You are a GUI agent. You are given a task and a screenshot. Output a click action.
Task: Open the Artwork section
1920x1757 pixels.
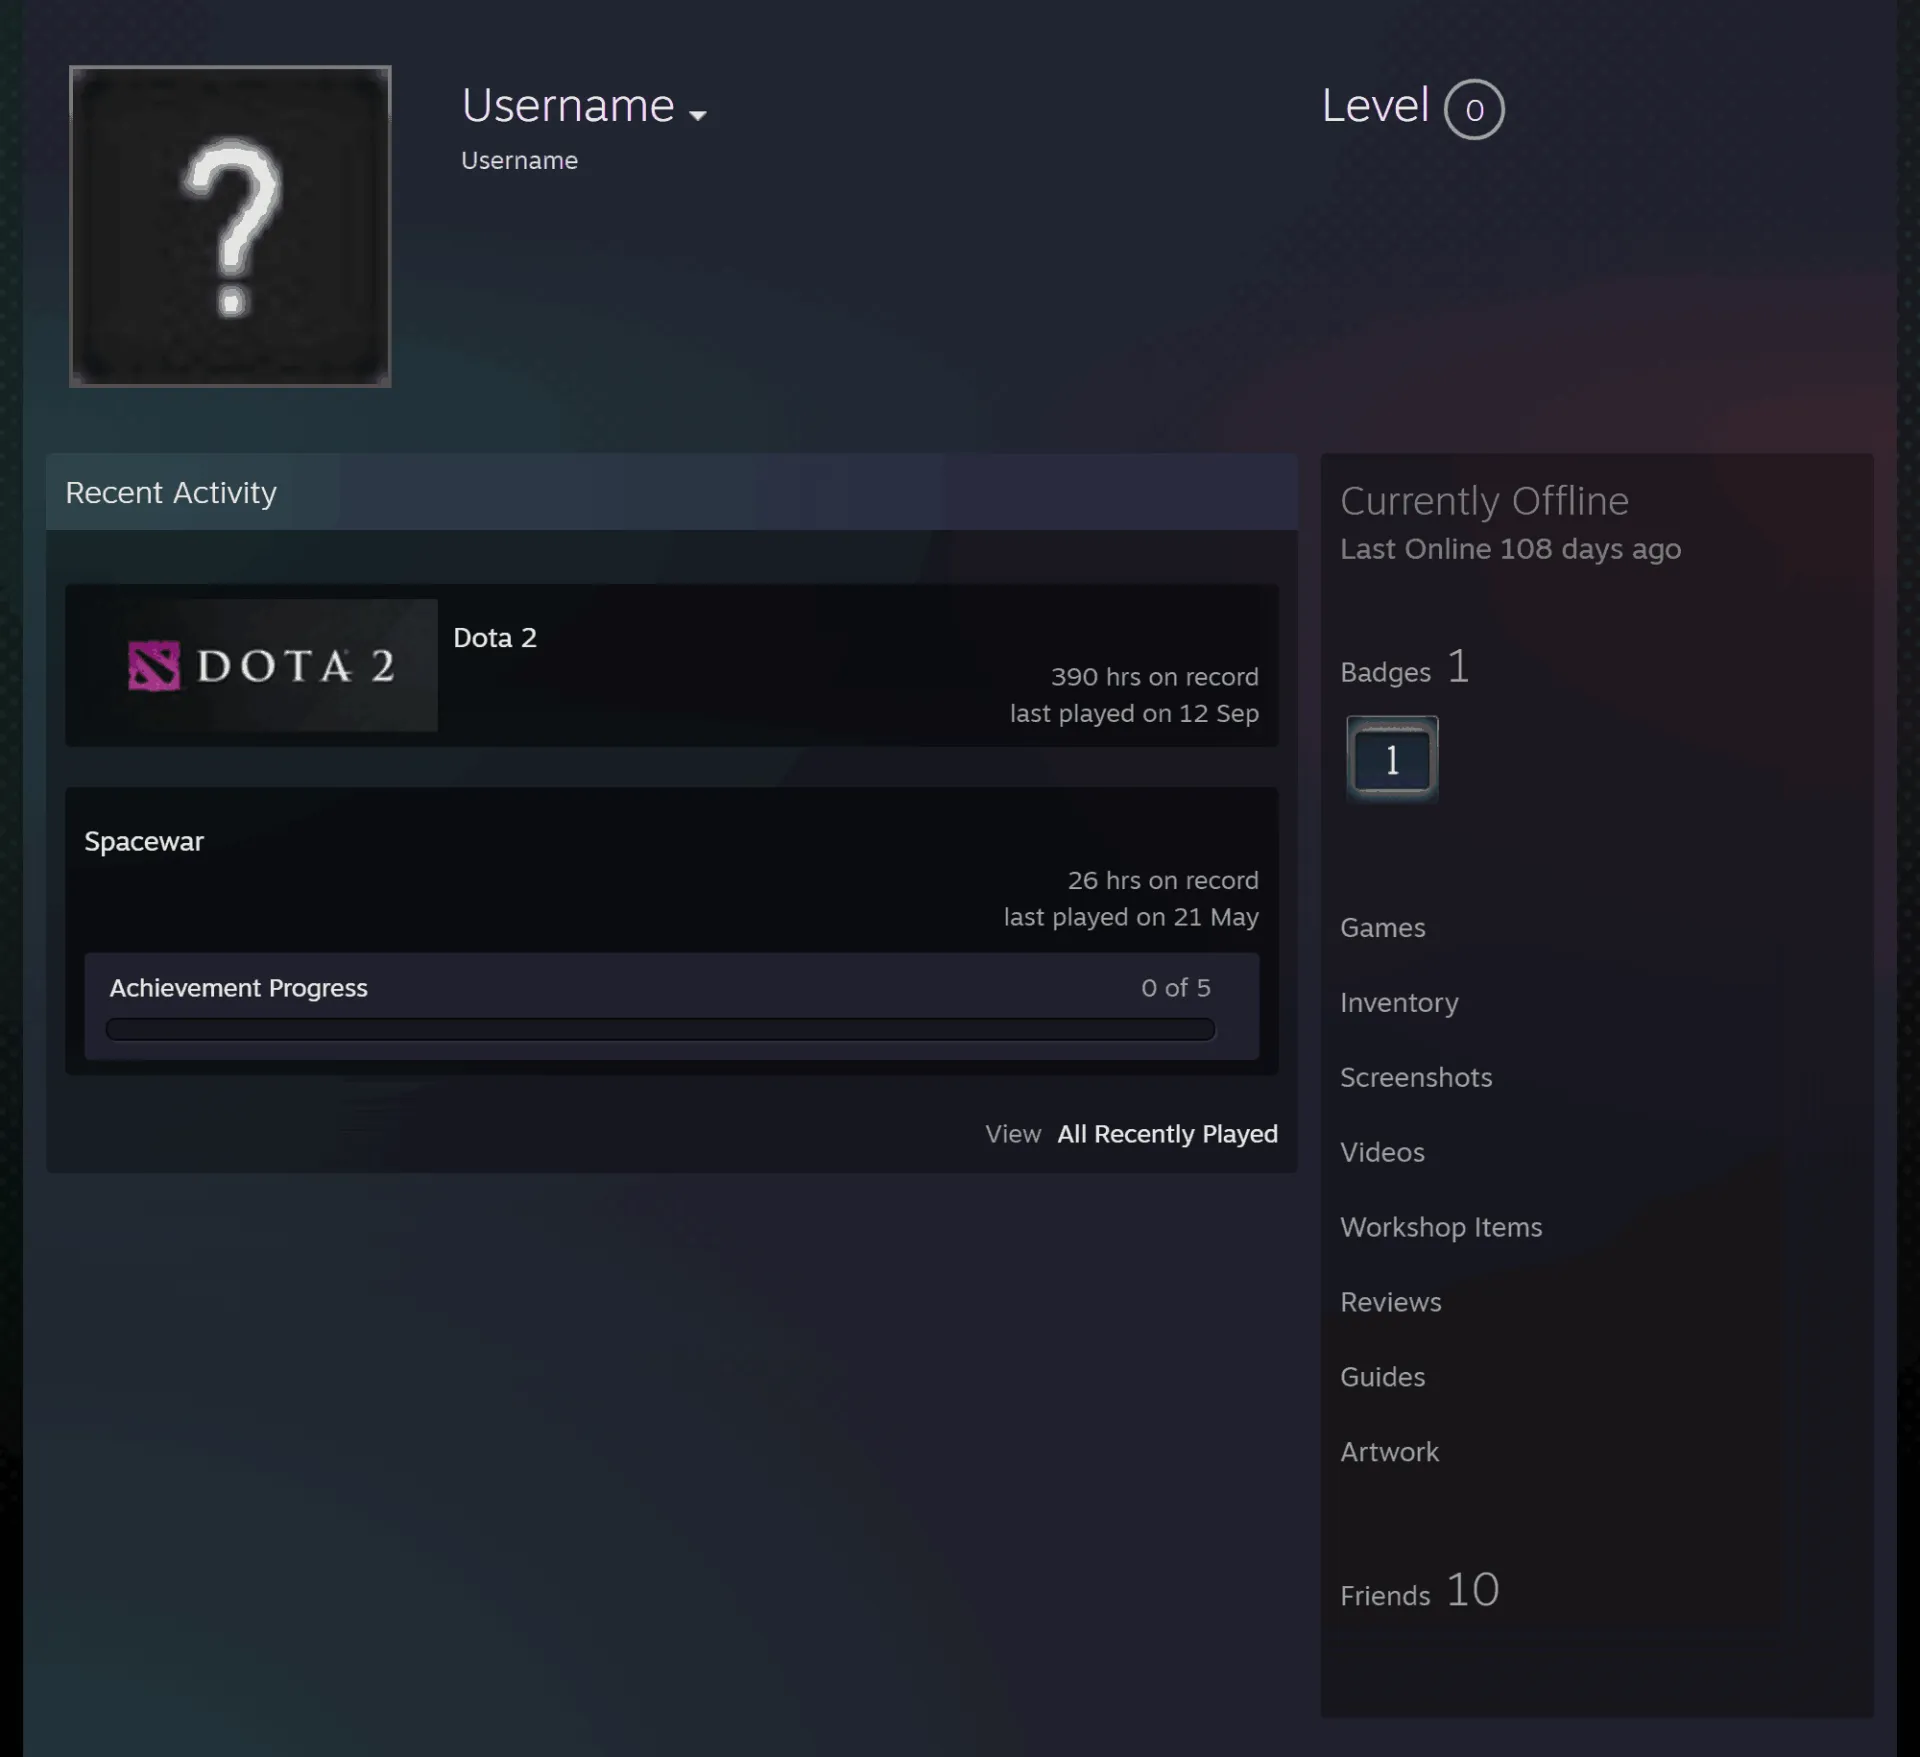1390,1453
